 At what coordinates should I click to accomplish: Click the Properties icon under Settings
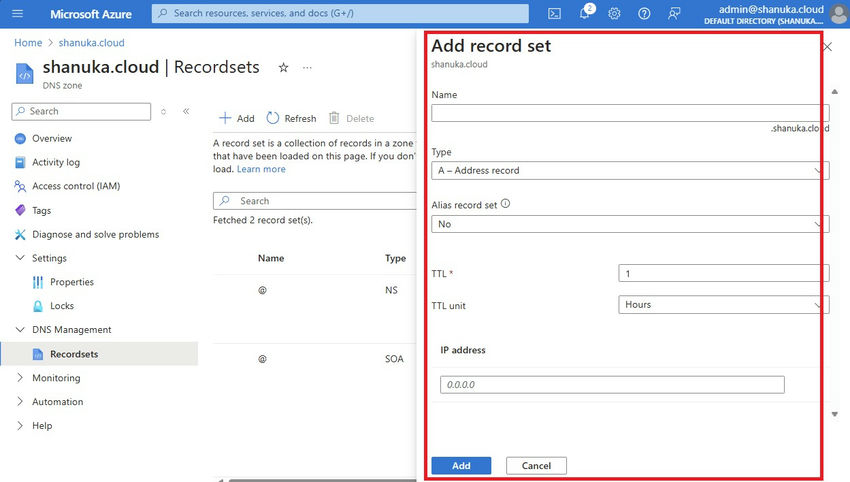tap(38, 282)
